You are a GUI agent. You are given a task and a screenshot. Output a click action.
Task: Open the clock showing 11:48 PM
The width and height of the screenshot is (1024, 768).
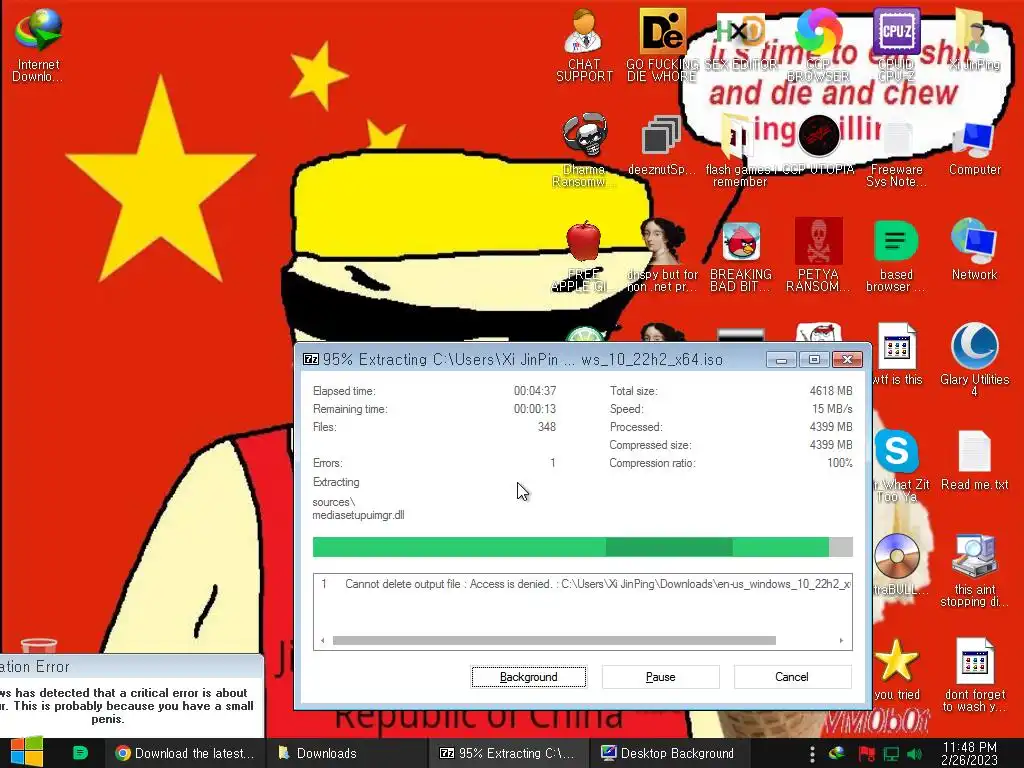click(969, 753)
